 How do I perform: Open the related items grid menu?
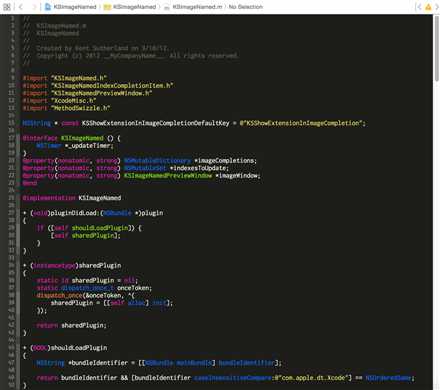point(7,7)
